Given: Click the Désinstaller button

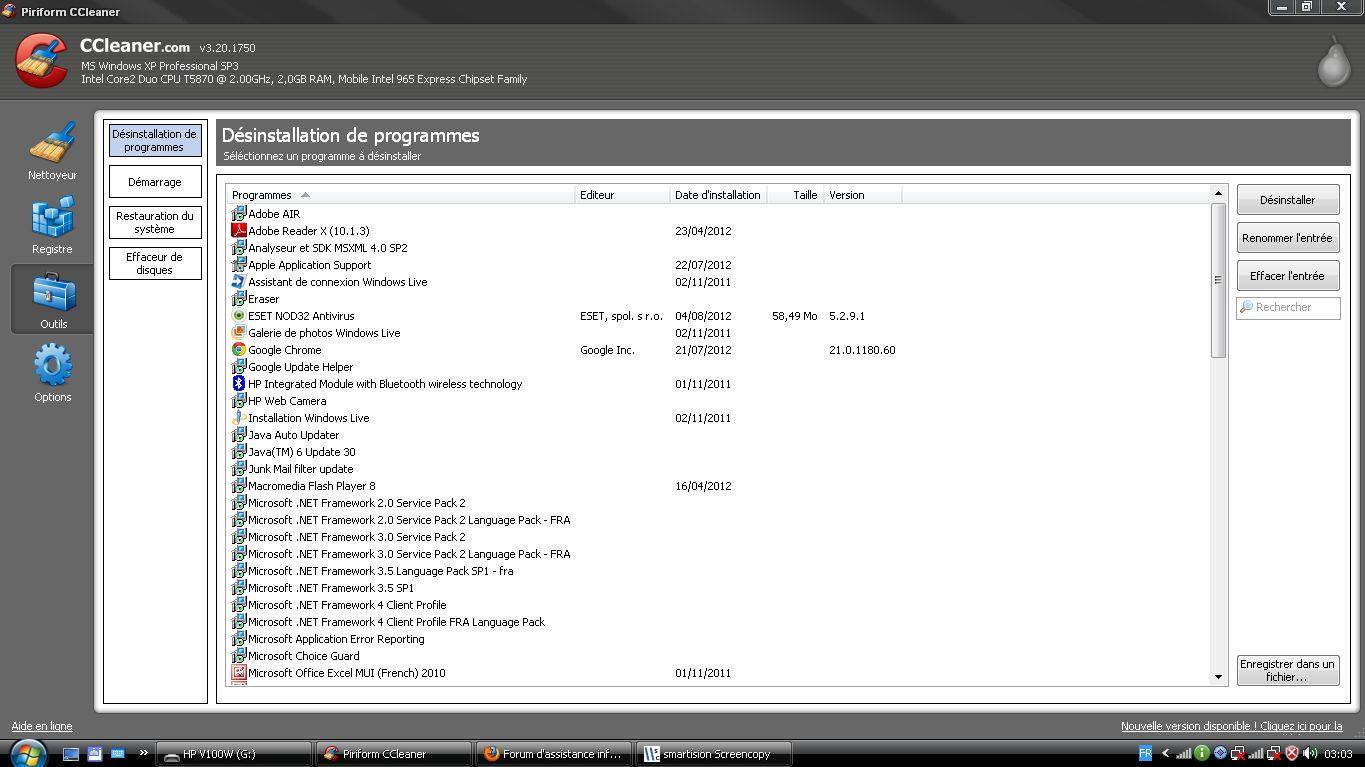Looking at the screenshot, I should pos(1288,200).
